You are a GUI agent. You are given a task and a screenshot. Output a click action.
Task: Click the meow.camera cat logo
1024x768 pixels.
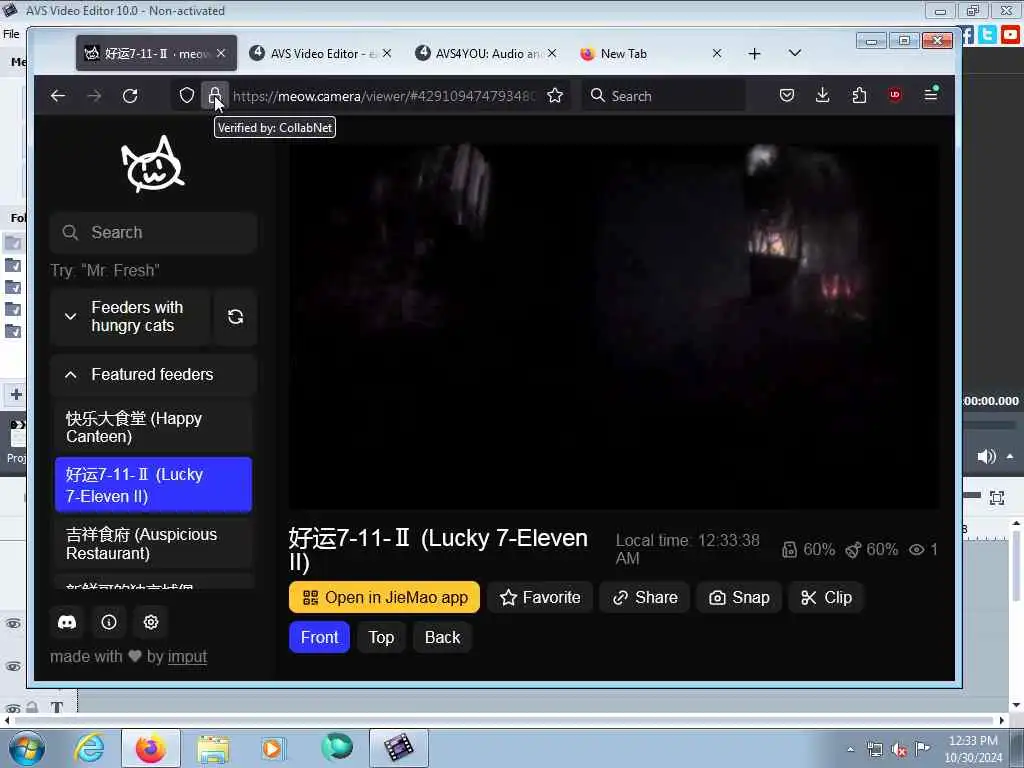pyautogui.click(x=153, y=164)
